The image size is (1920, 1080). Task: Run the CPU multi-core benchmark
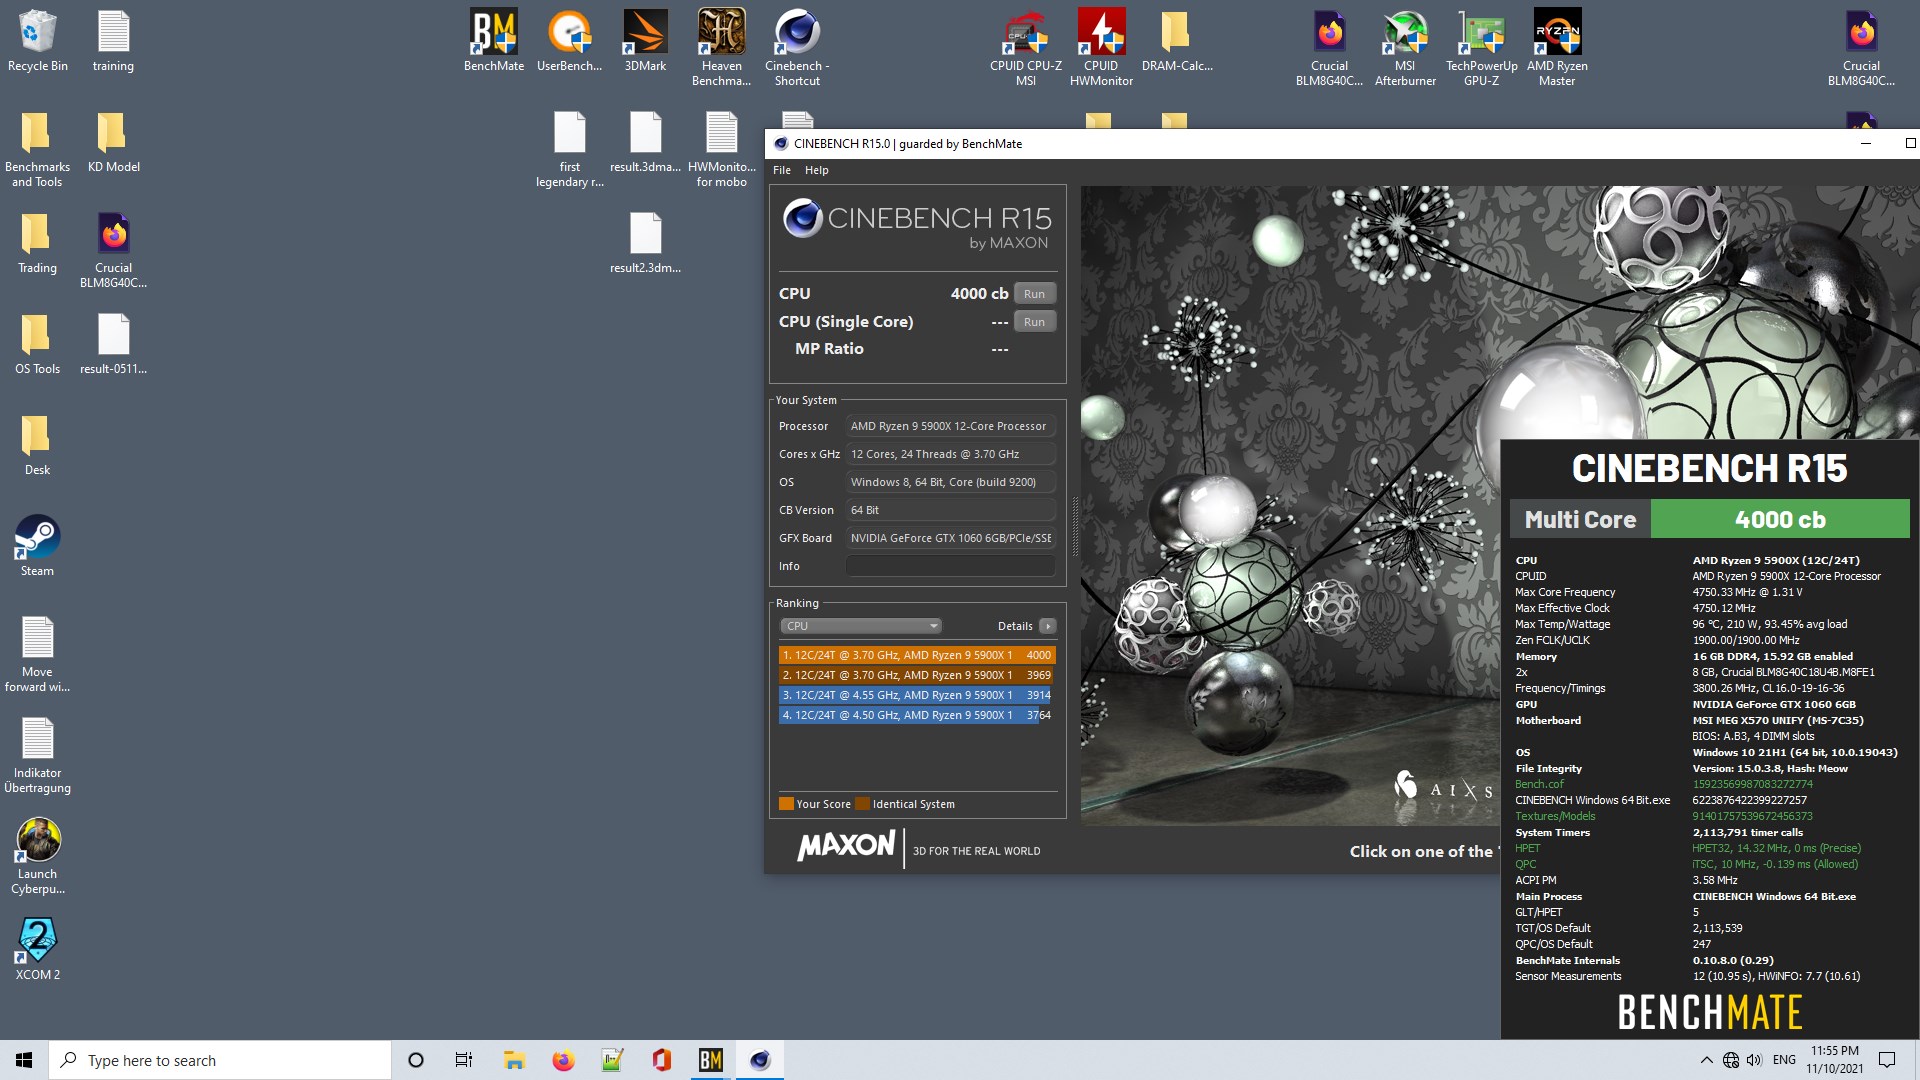[1035, 294]
